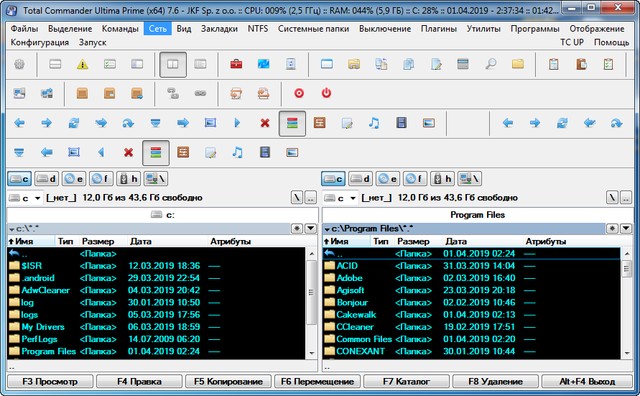Click the F7 Каталог button
The image size is (640, 396).
click(x=407, y=381)
